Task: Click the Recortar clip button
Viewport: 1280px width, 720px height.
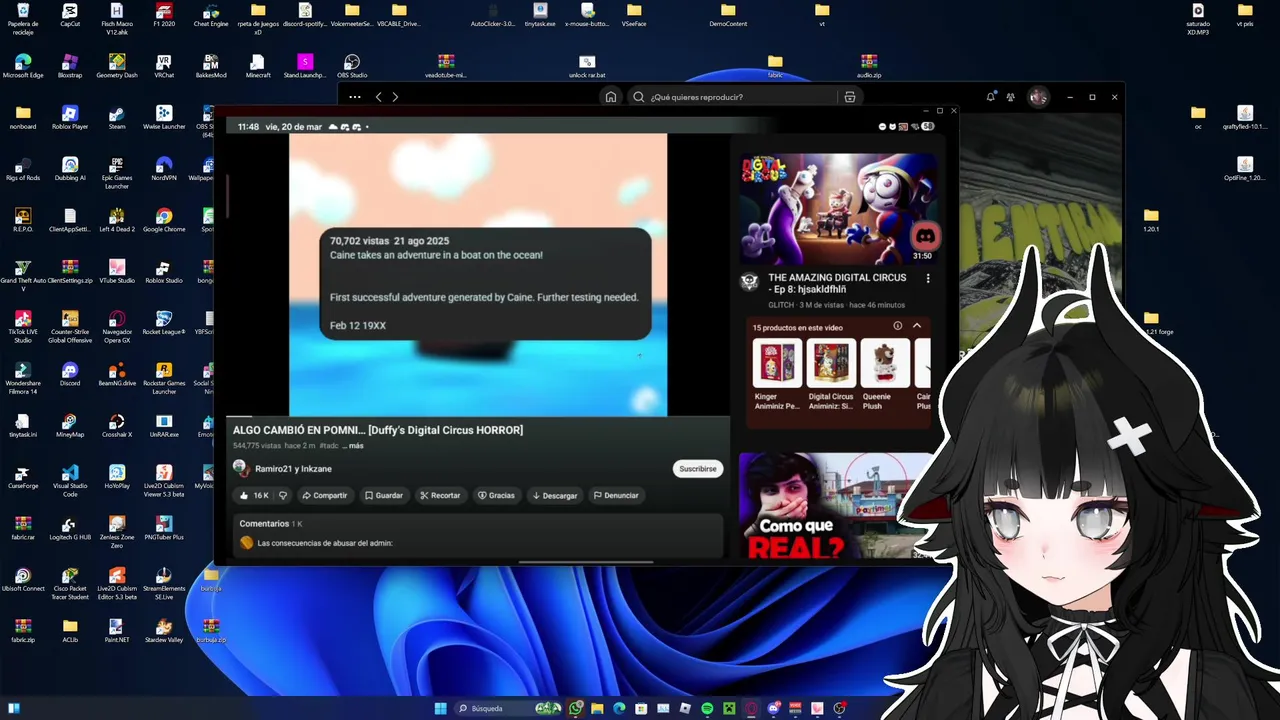Action: (440, 495)
